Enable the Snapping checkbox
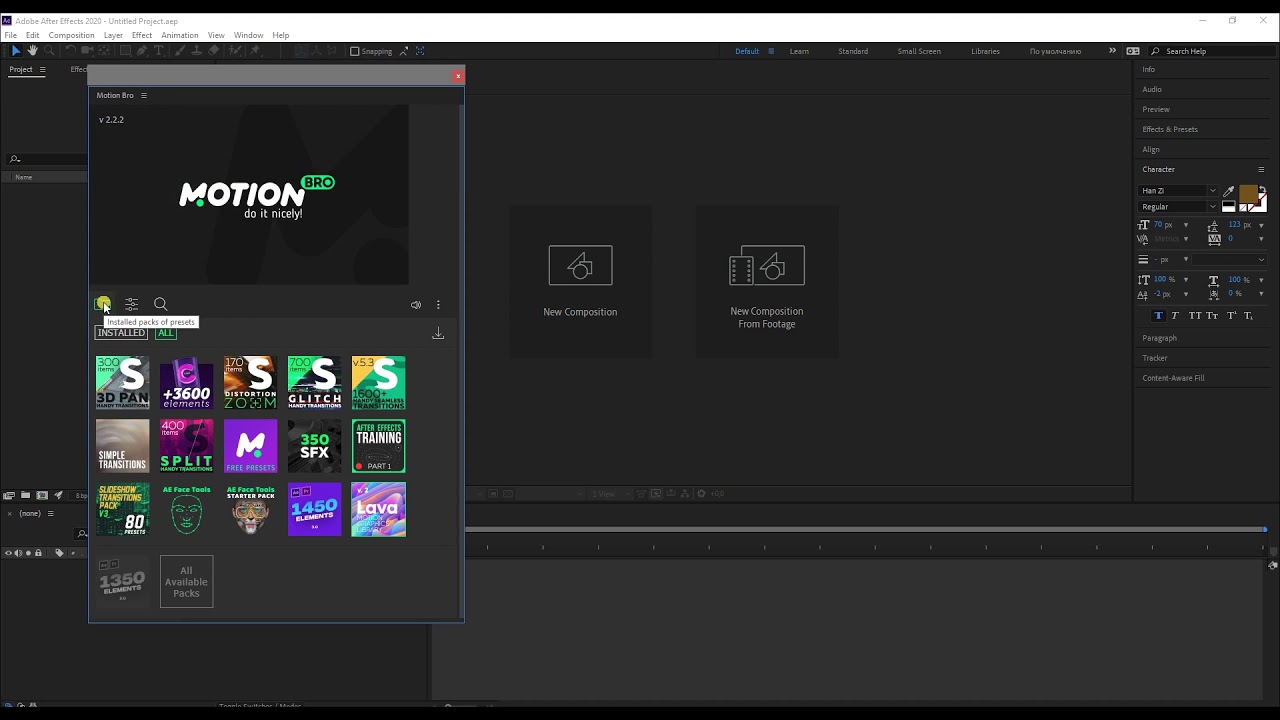Image resolution: width=1280 pixels, height=720 pixels. tap(354, 51)
